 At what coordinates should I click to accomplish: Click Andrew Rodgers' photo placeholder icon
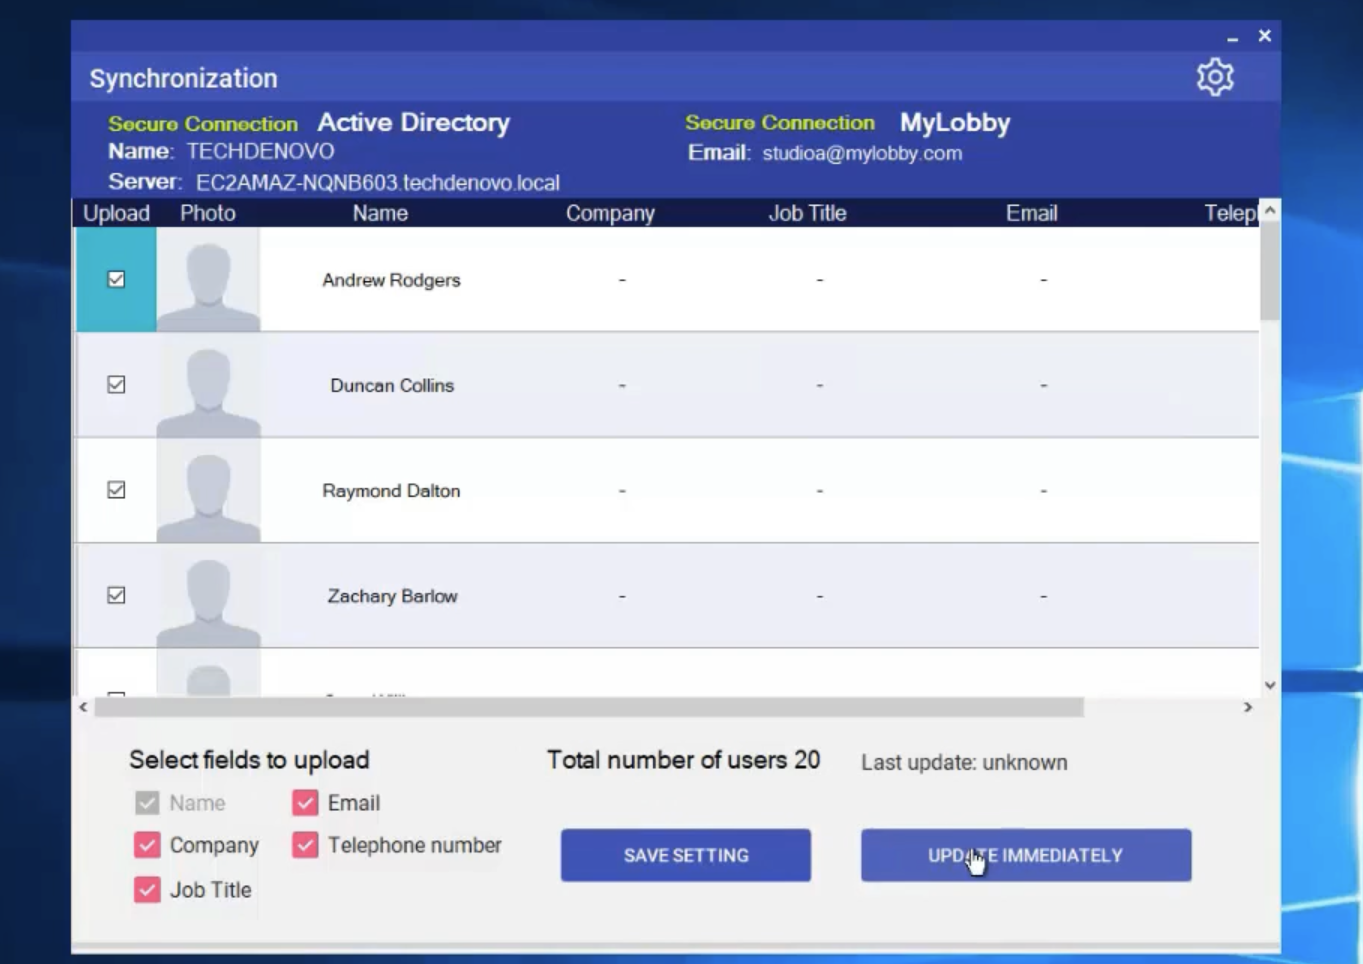pyautogui.click(x=207, y=280)
